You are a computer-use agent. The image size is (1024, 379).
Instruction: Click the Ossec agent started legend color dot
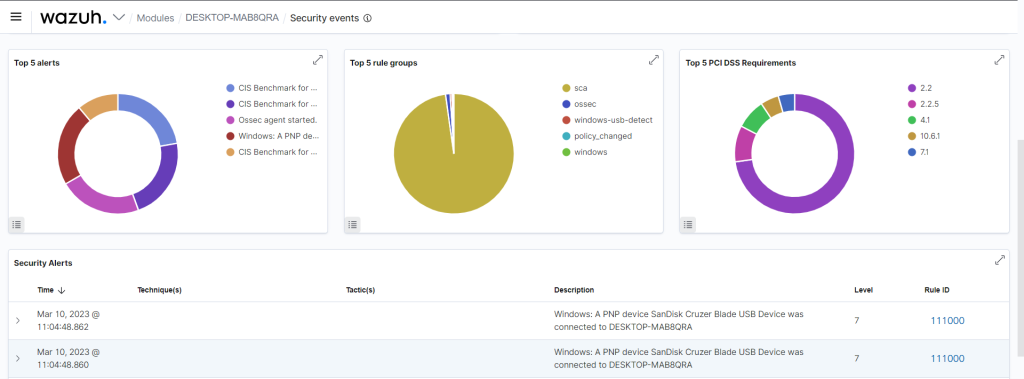pyautogui.click(x=230, y=120)
